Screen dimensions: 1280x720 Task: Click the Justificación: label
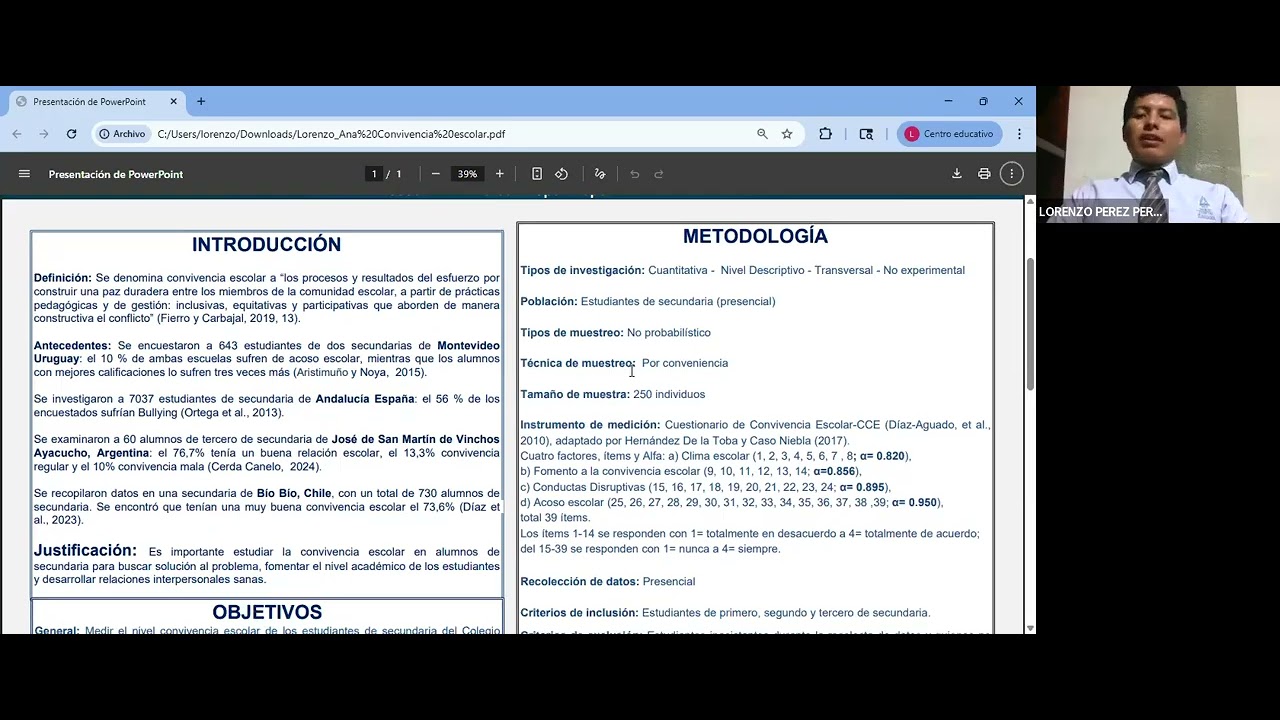85,550
